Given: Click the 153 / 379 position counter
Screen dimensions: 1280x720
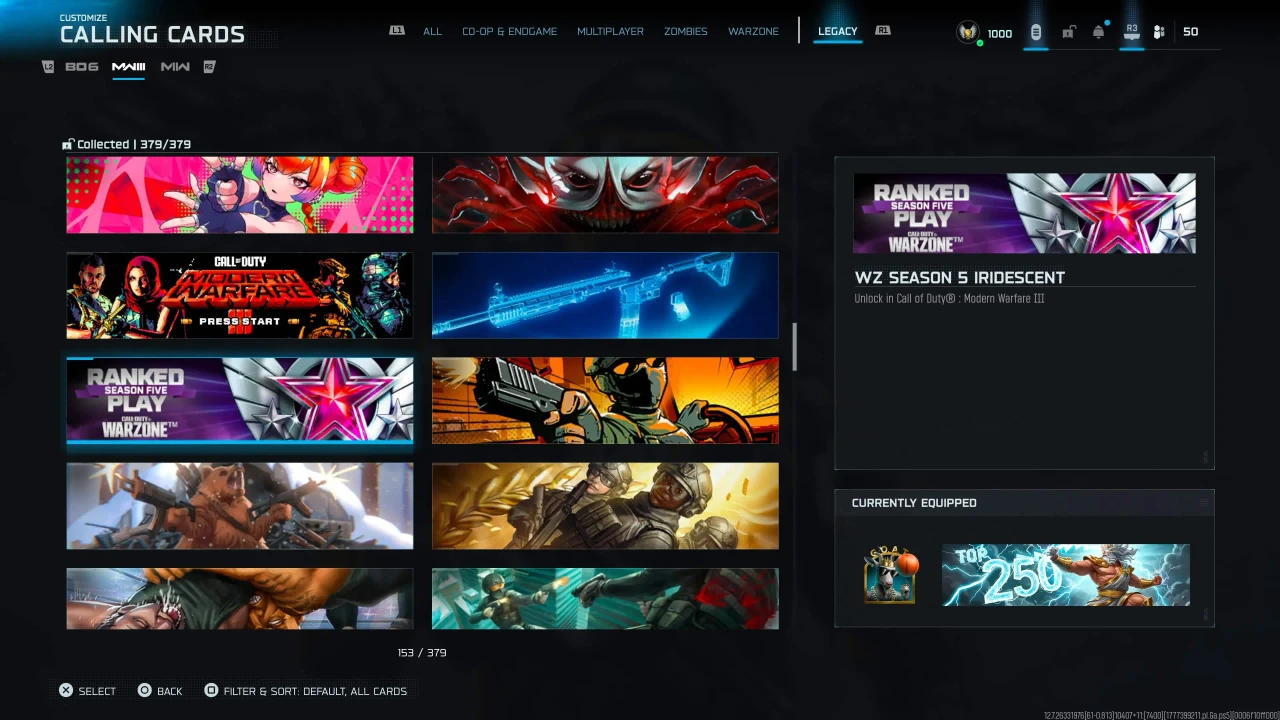Looking at the screenshot, I should coord(422,652).
